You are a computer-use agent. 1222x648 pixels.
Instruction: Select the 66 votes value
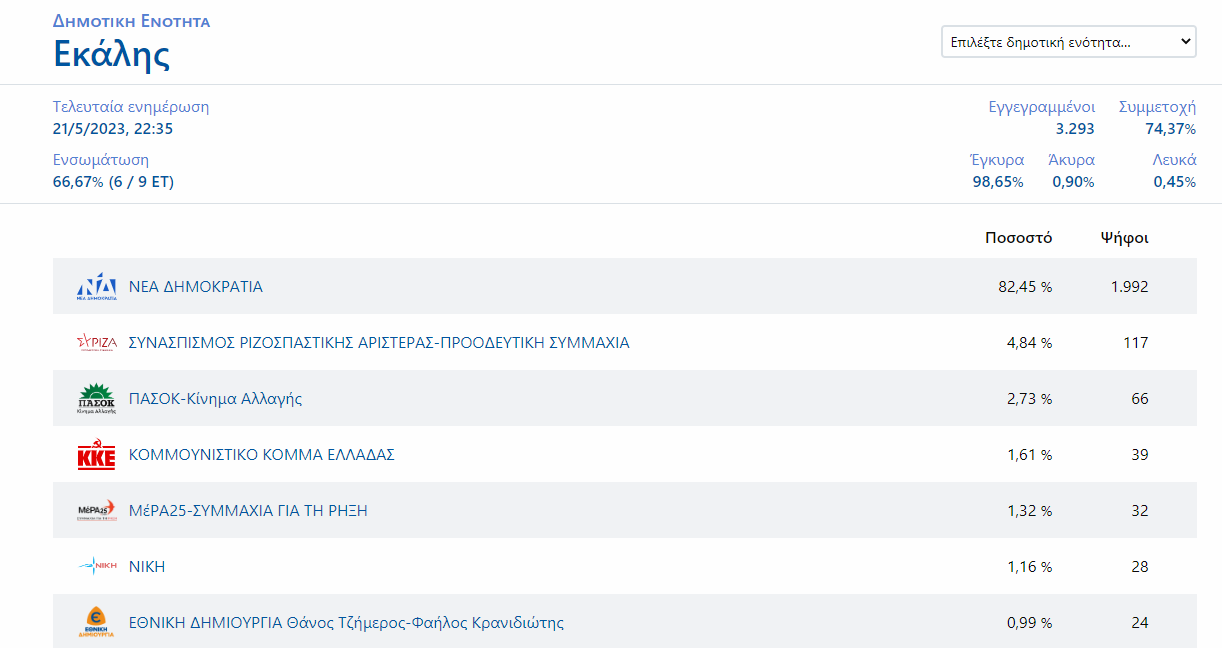pyautogui.click(x=1140, y=398)
